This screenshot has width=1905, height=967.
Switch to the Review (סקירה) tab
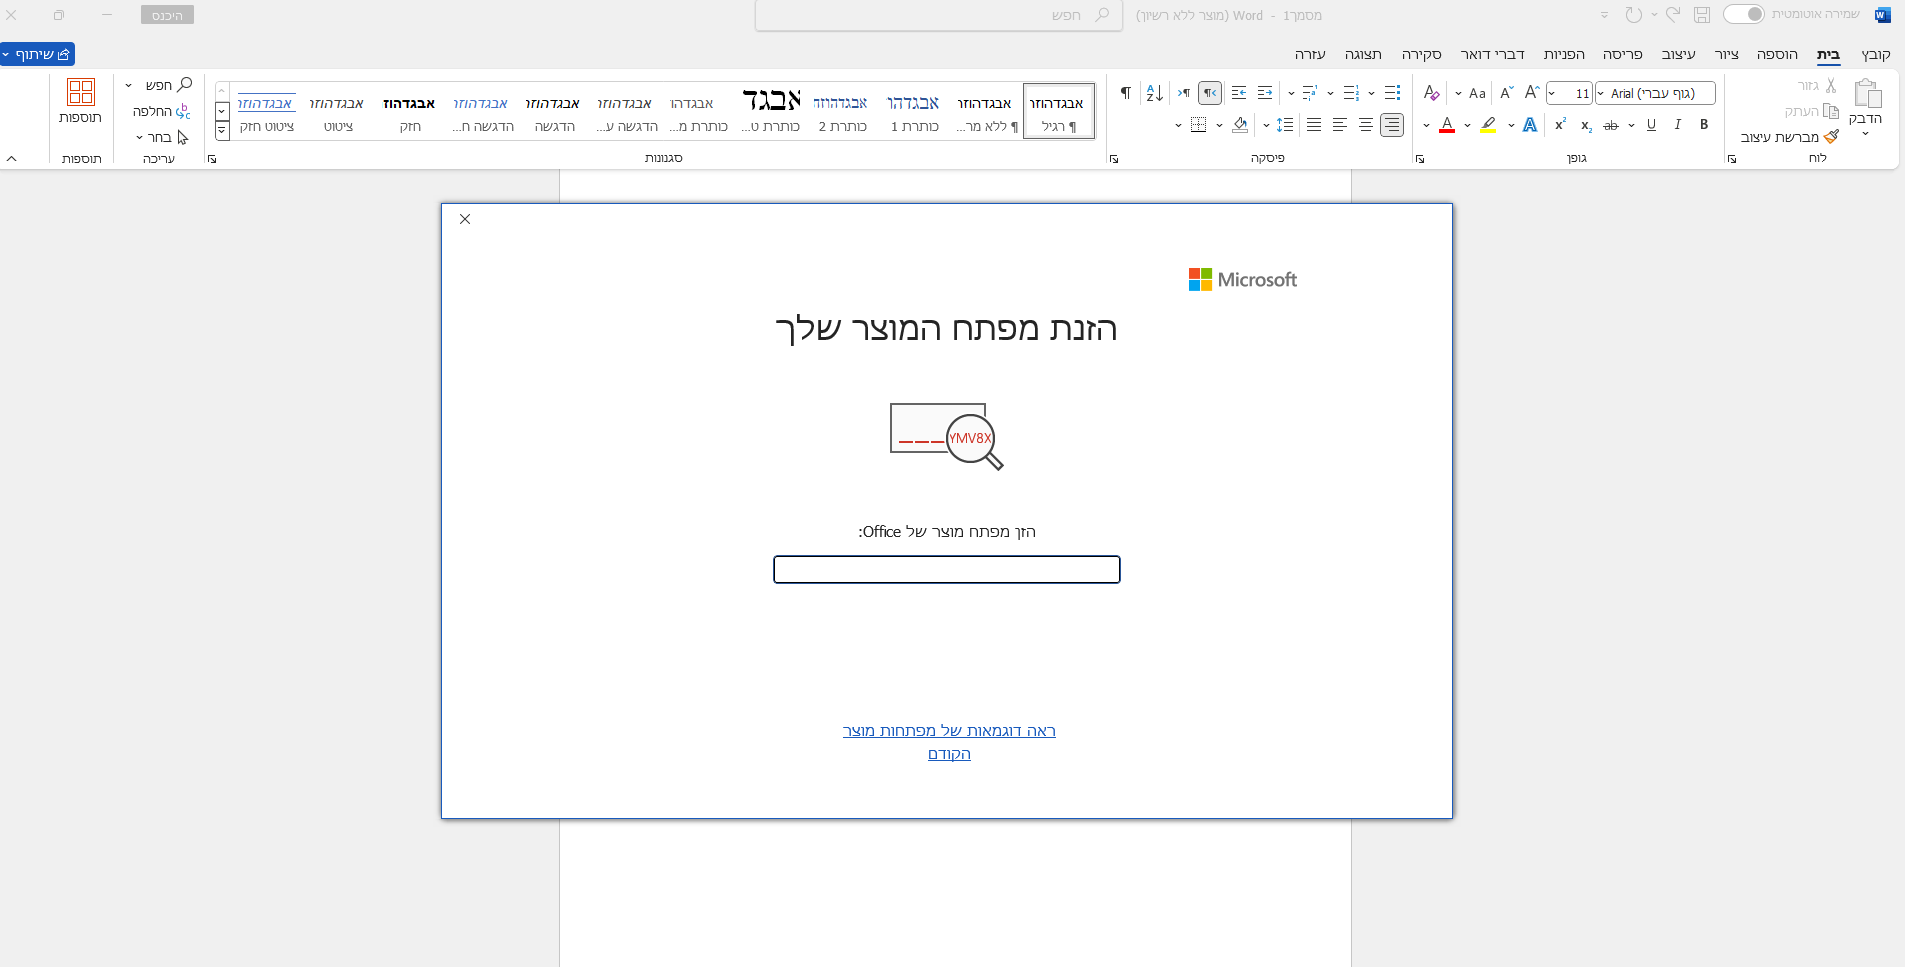(1421, 54)
